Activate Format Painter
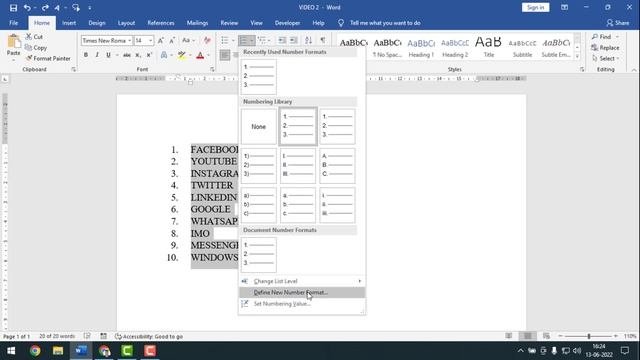Viewport: 640px width, 360px height. (x=48, y=58)
